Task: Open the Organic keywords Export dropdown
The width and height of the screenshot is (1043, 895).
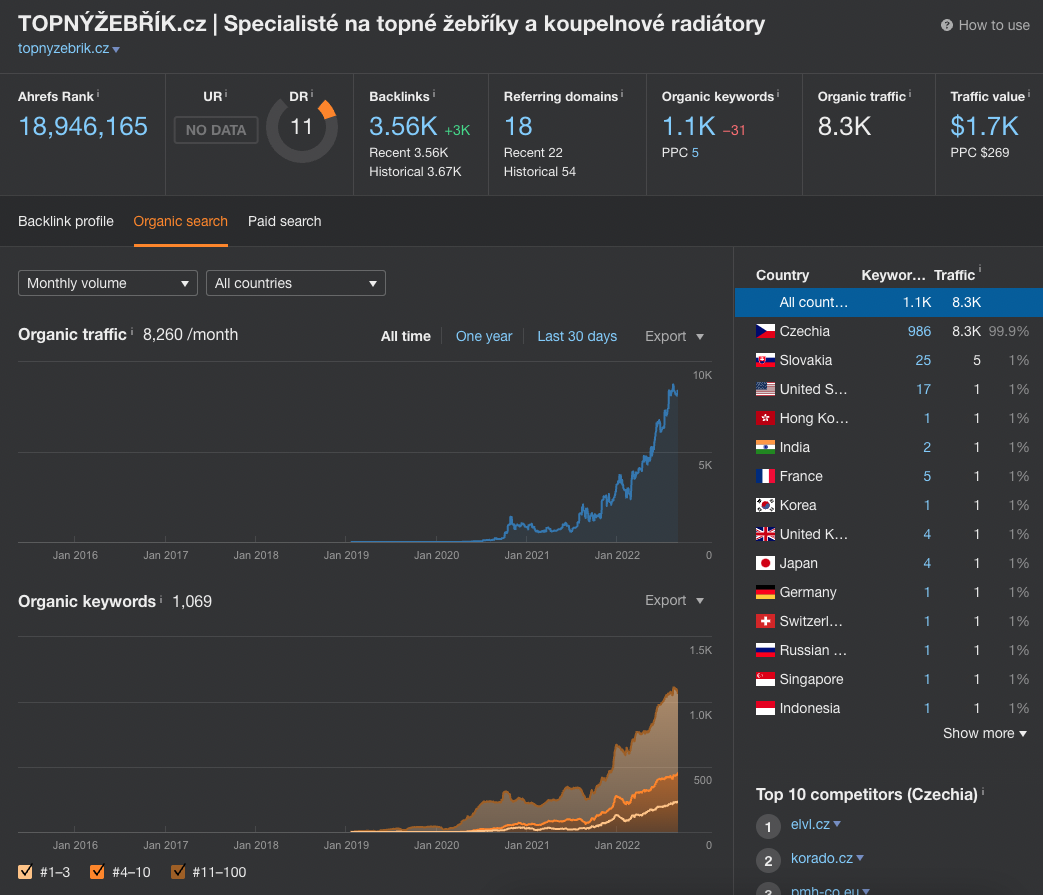Action: (674, 600)
